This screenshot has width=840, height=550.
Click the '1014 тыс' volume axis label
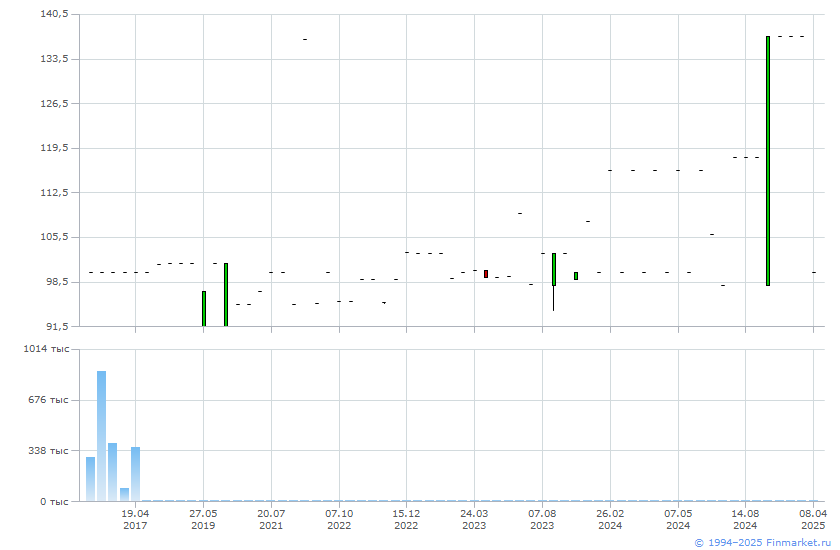pos(47,349)
